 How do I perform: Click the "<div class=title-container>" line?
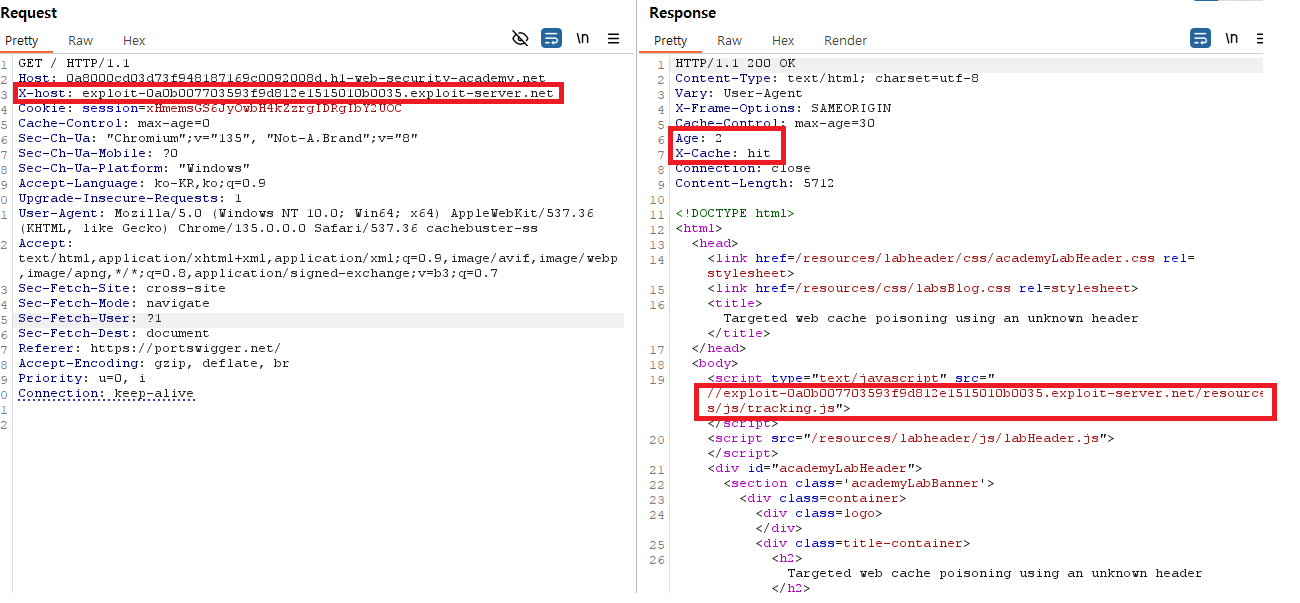pos(863,543)
